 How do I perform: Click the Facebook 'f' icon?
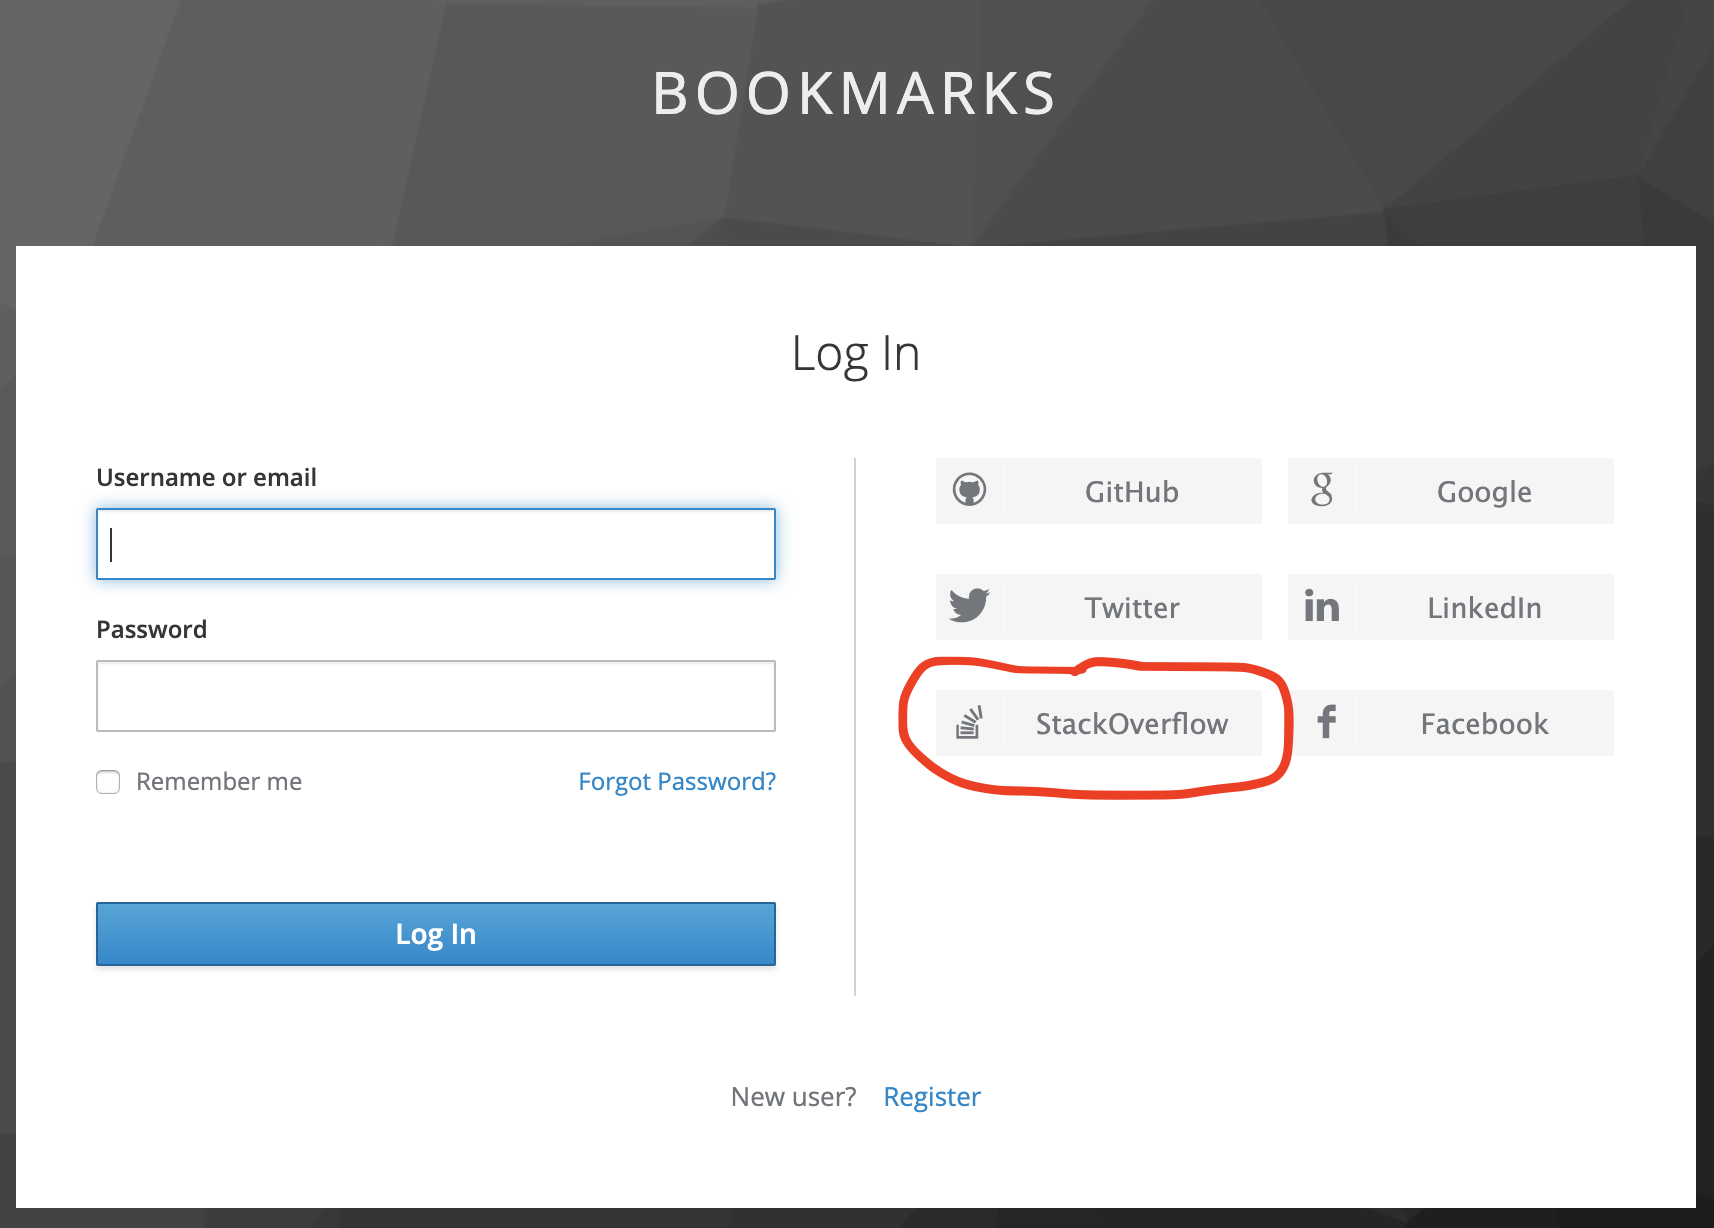pos(1326,722)
